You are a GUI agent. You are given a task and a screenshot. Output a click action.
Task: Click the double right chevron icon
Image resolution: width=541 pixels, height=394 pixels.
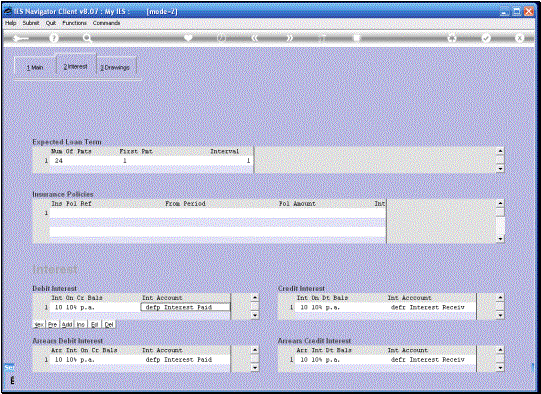pyautogui.click(x=289, y=38)
